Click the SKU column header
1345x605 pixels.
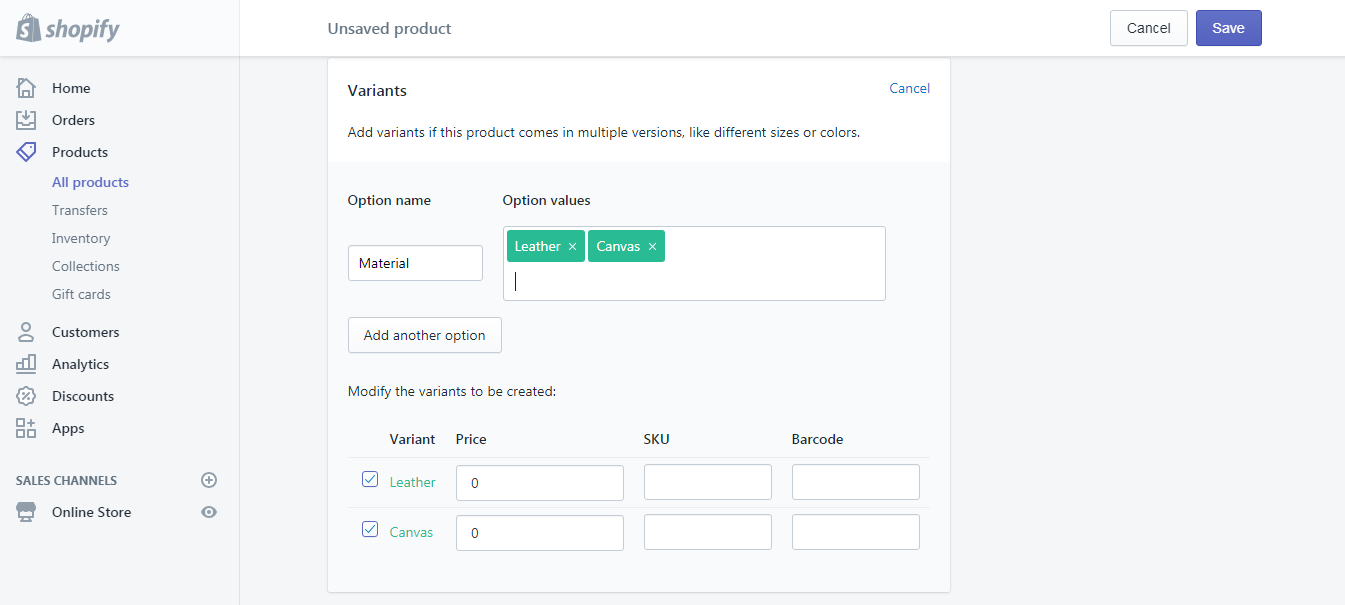[x=657, y=439]
